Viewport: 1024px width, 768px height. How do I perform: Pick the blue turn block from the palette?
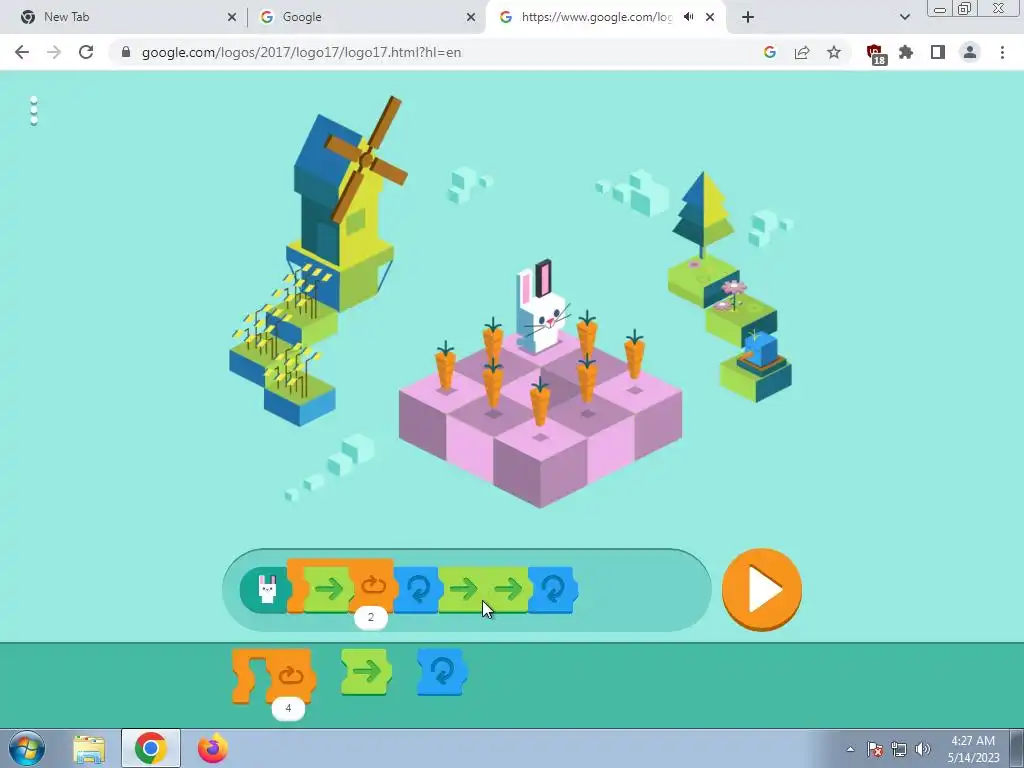(x=442, y=671)
